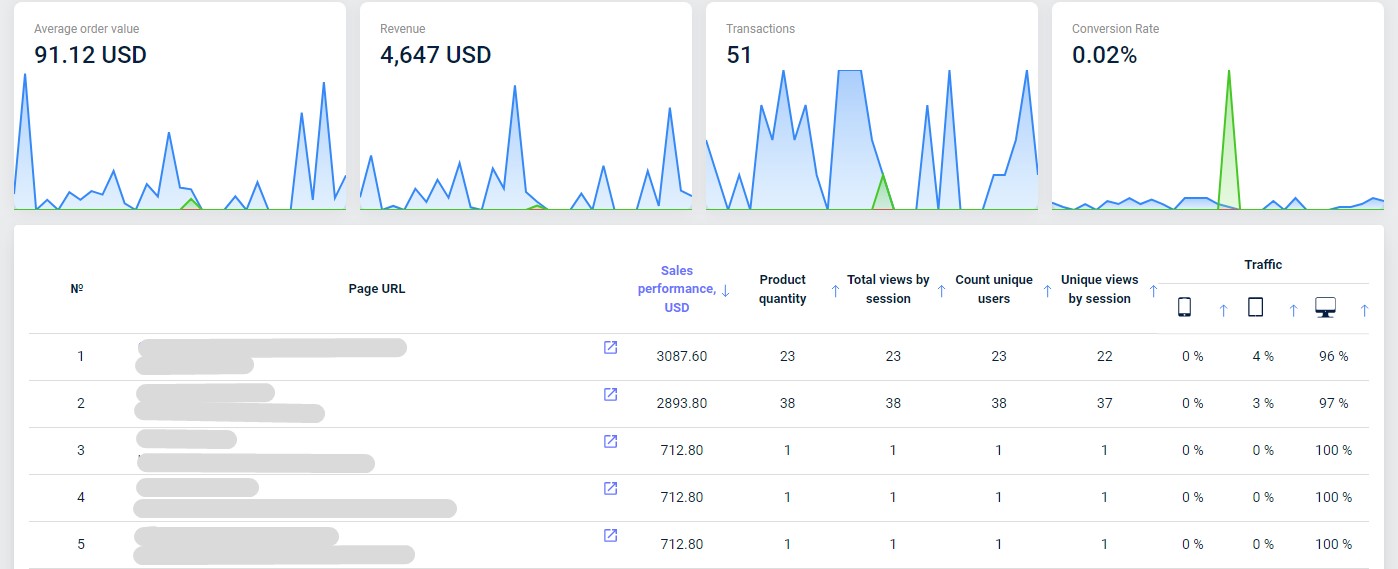Open the Average order value chart

180,140
